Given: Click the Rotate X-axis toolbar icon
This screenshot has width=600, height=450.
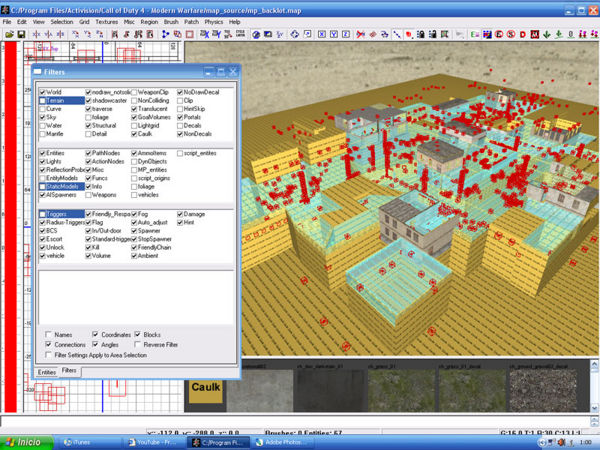Looking at the screenshot, I should [76, 34].
